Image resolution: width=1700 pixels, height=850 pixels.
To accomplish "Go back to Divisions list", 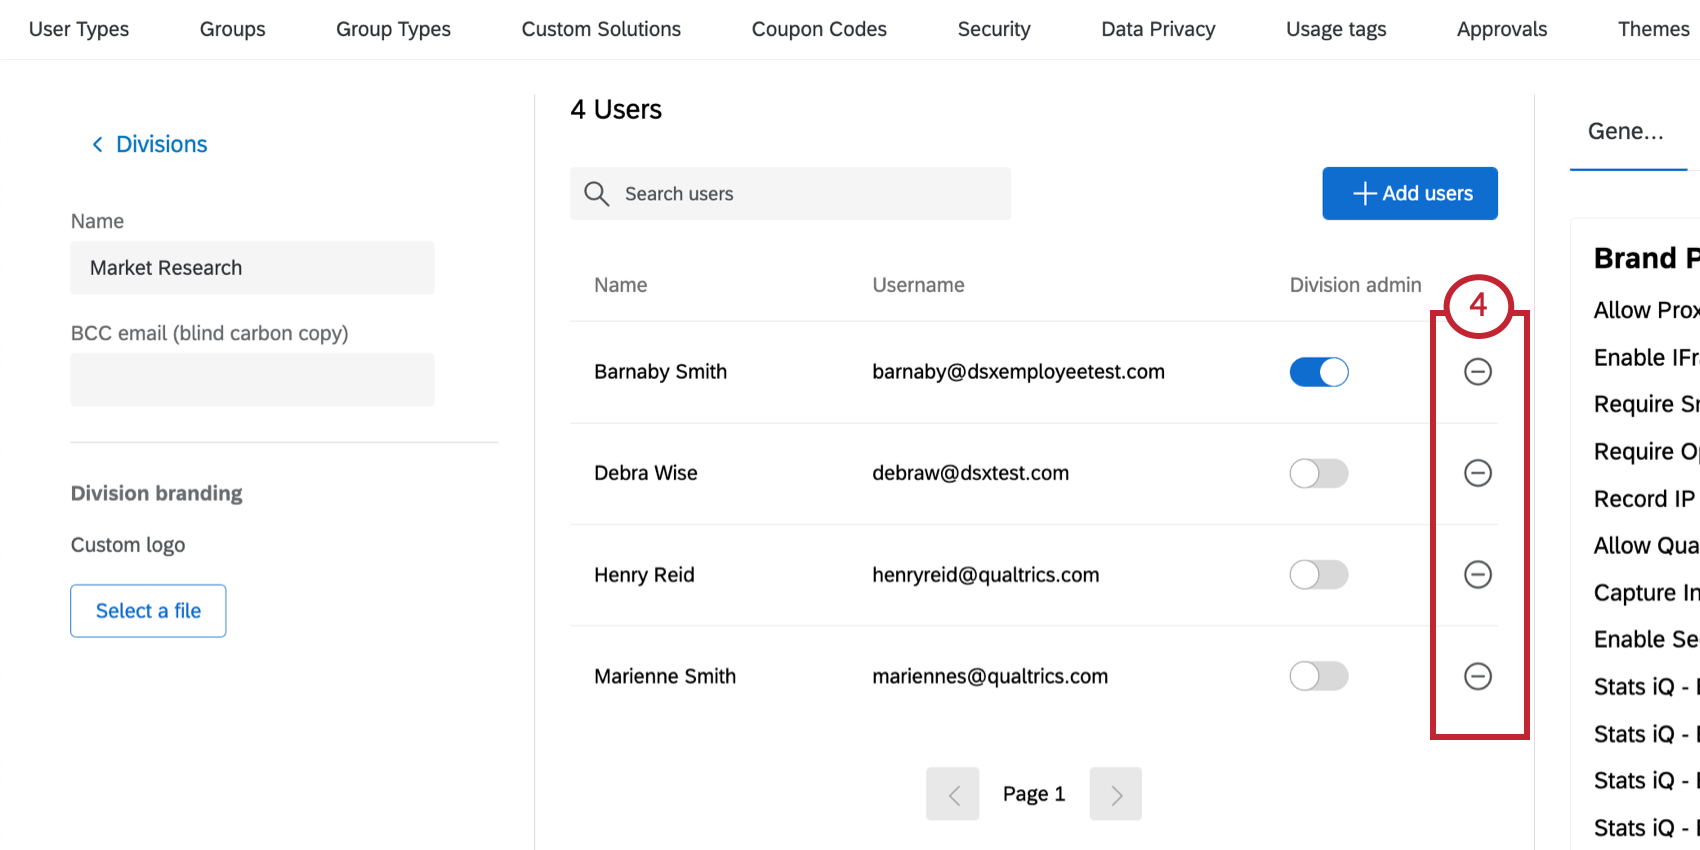I will pyautogui.click(x=161, y=145).
